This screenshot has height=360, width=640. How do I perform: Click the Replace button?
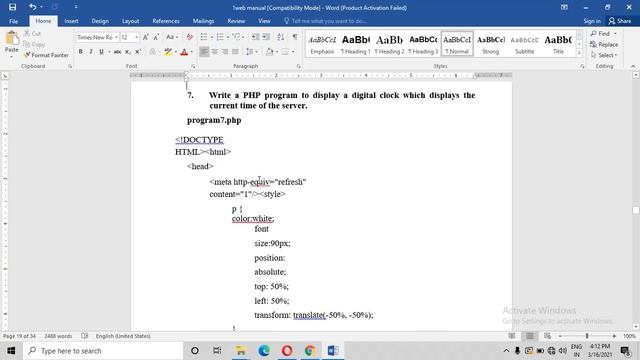pos(604,44)
